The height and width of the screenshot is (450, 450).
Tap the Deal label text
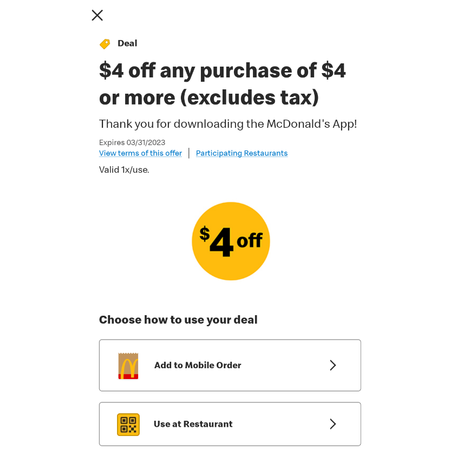(x=127, y=43)
